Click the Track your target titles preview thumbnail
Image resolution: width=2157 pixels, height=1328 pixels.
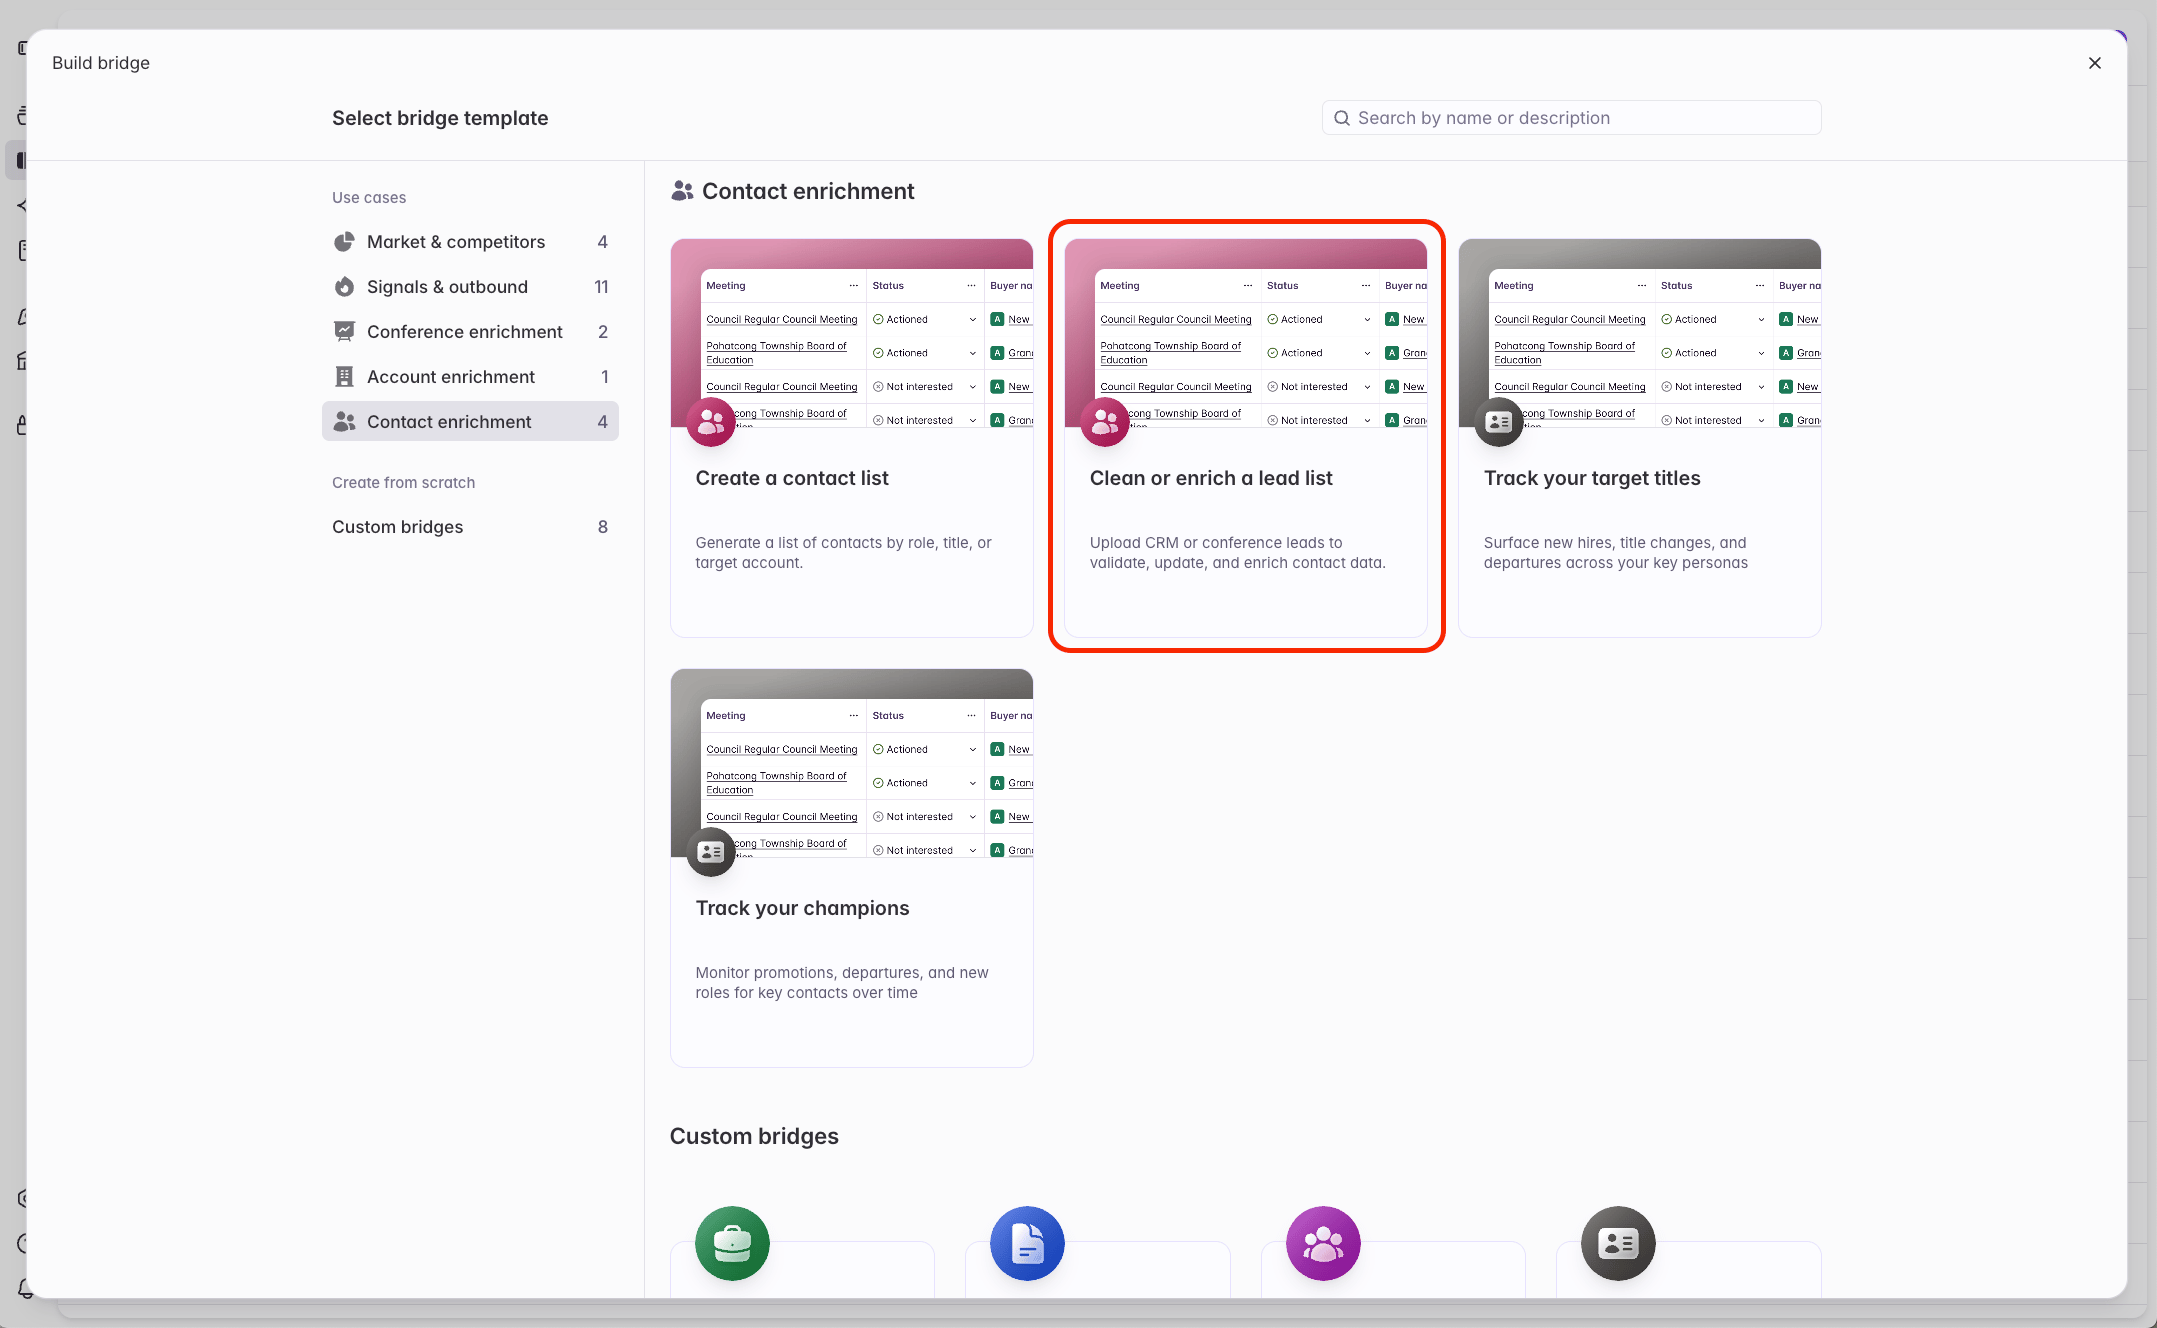1640,333
